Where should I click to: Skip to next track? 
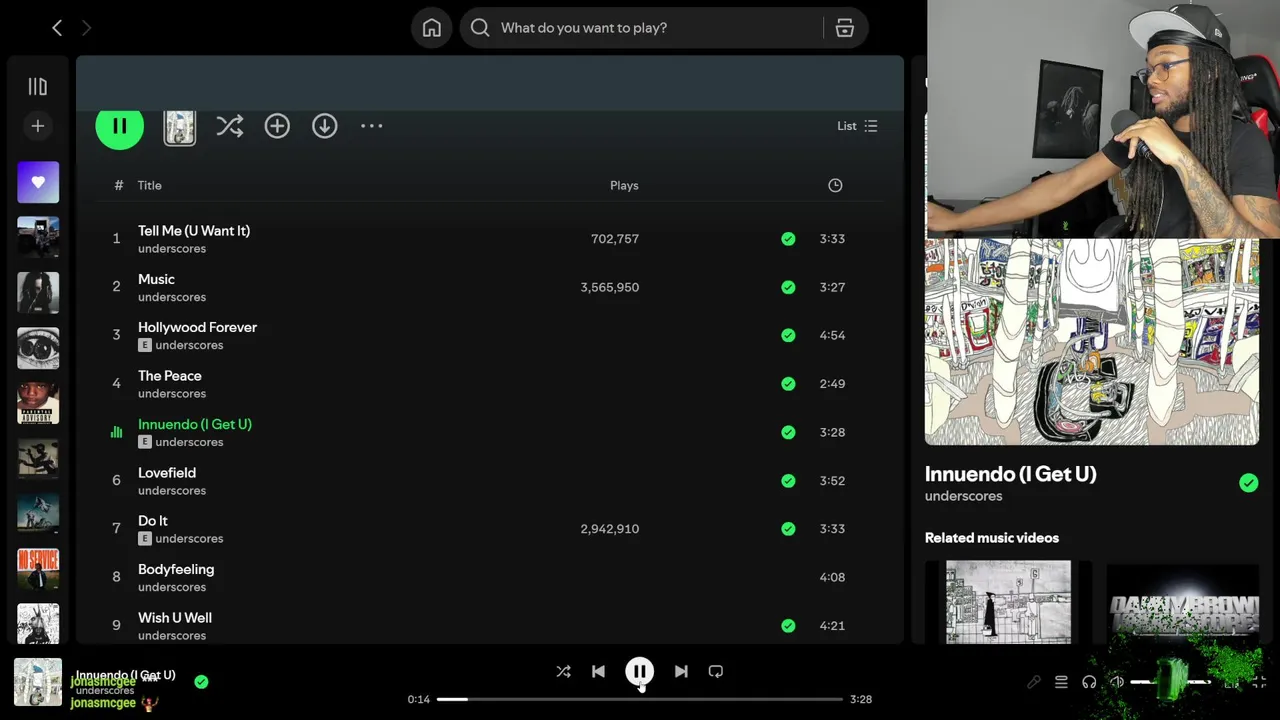pyautogui.click(x=681, y=672)
